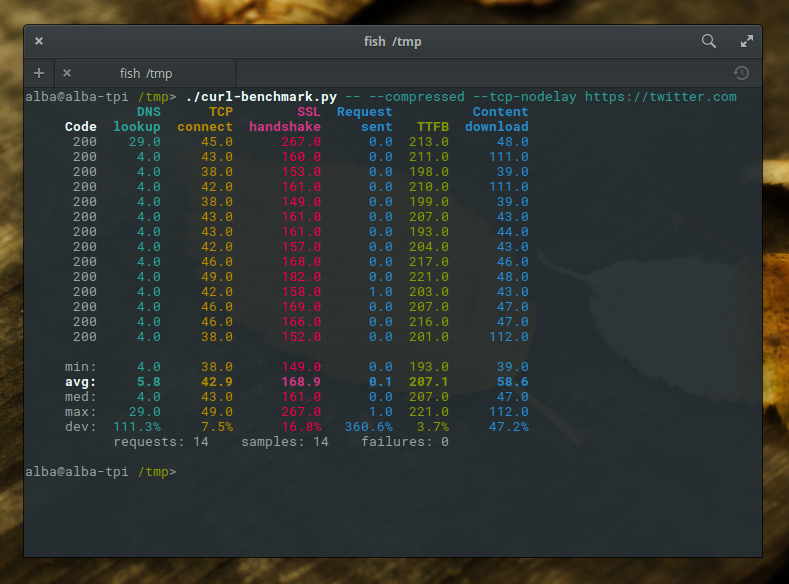Click the 'sent' header word
789x584 pixels.
point(376,127)
